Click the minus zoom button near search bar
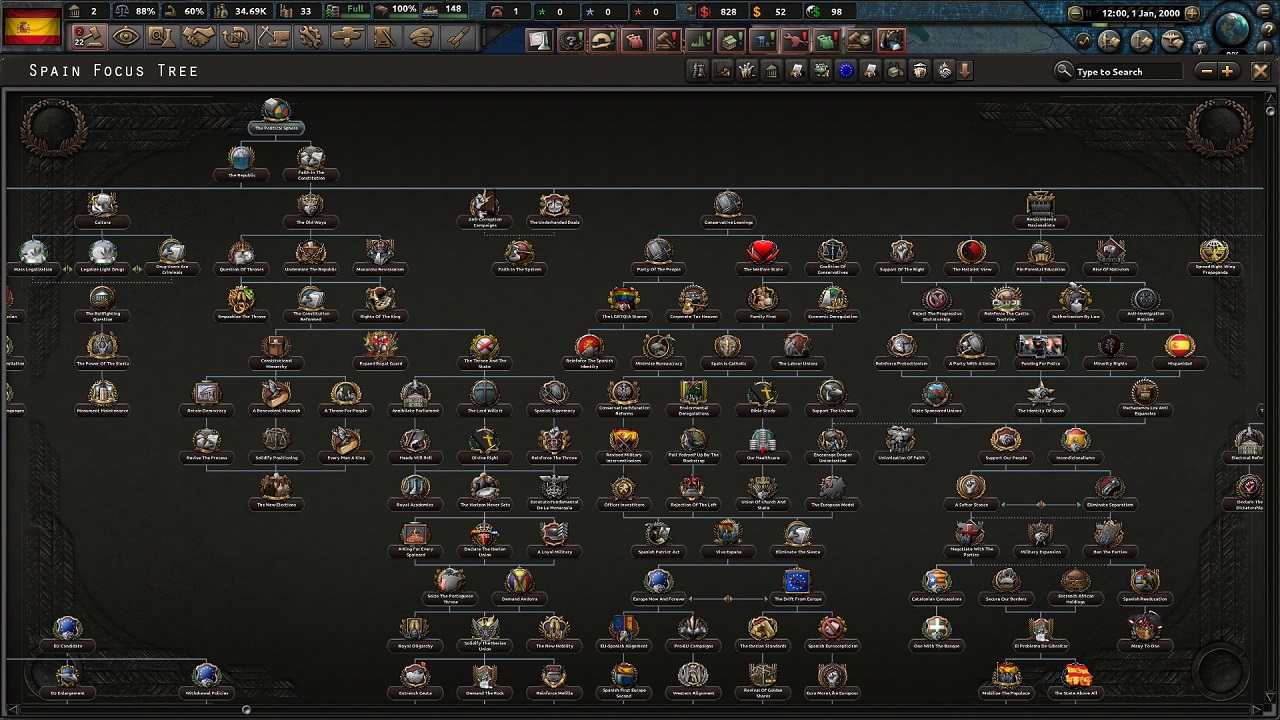 tap(1207, 71)
